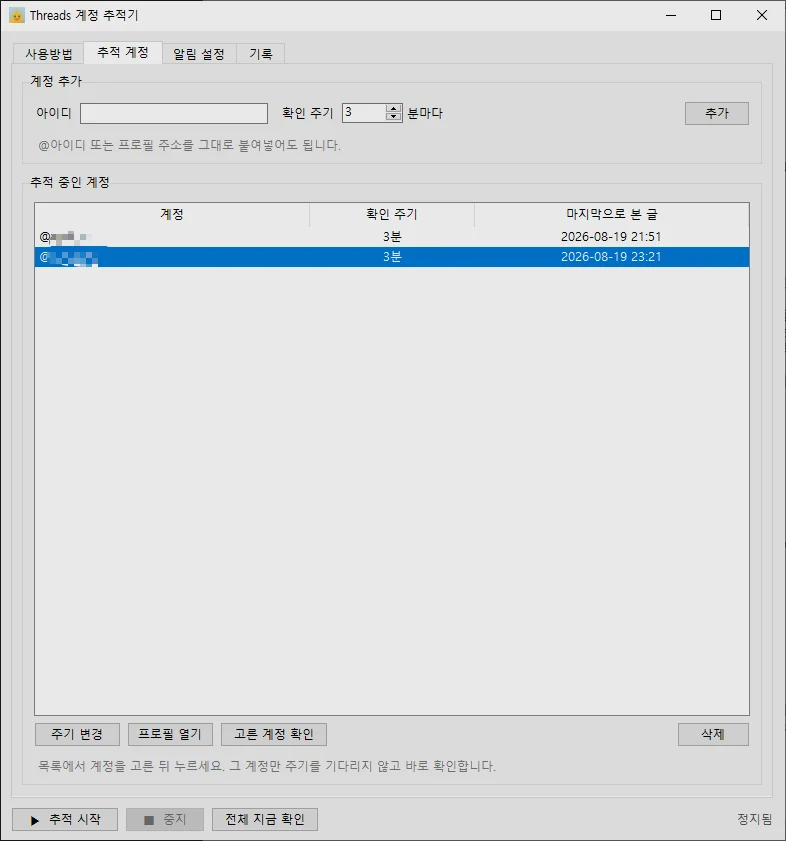Click the 정지됨 status text
The image size is (786, 841).
[x=754, y=820]
